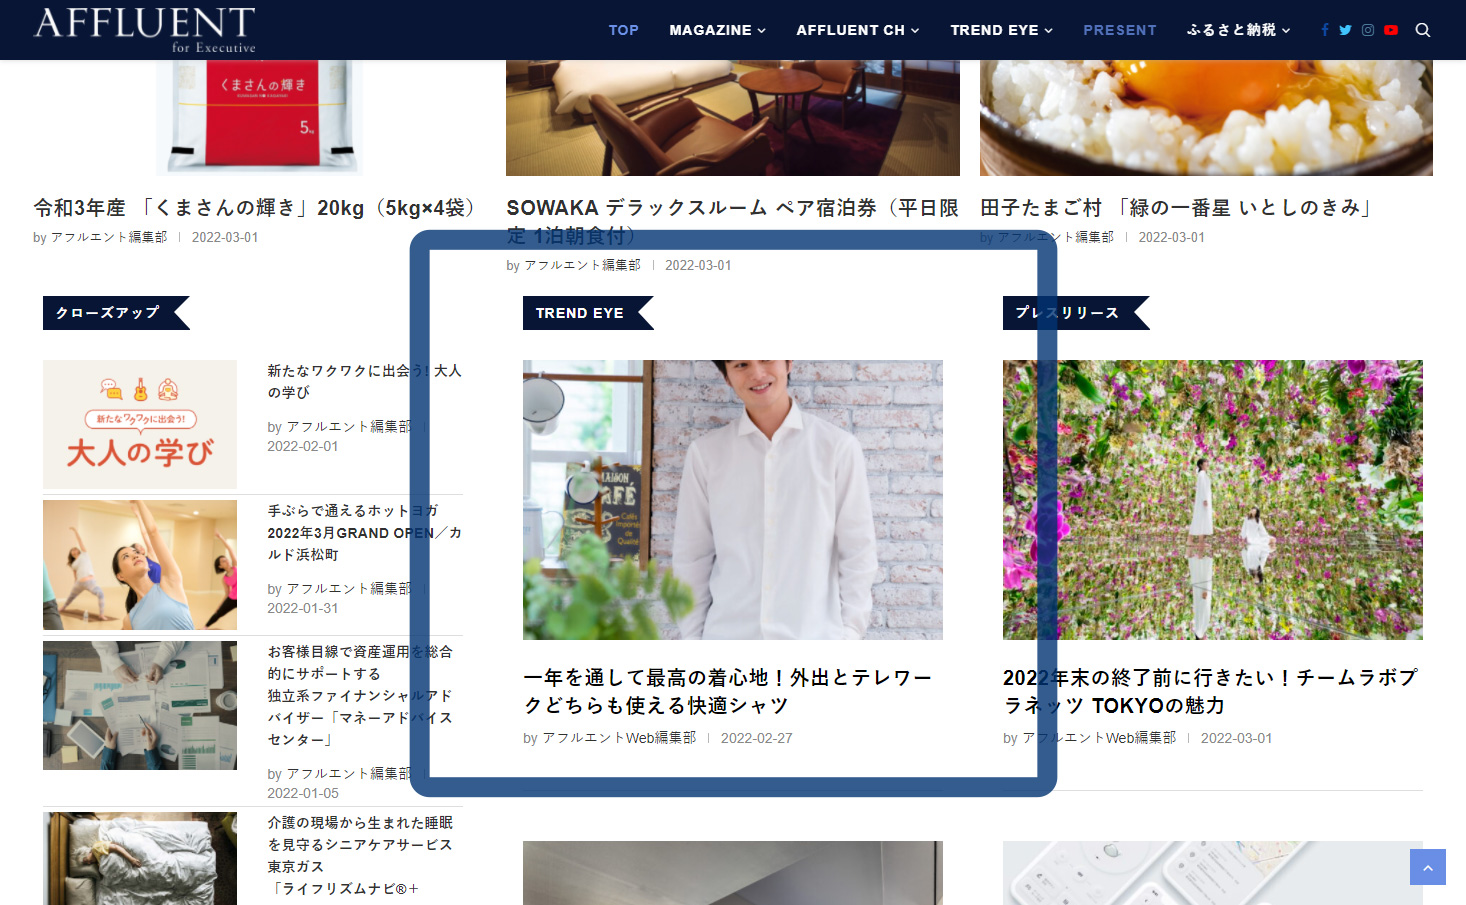Open the Twitter social icon
Viewport: 1466px width, 905px height.
1345,30
